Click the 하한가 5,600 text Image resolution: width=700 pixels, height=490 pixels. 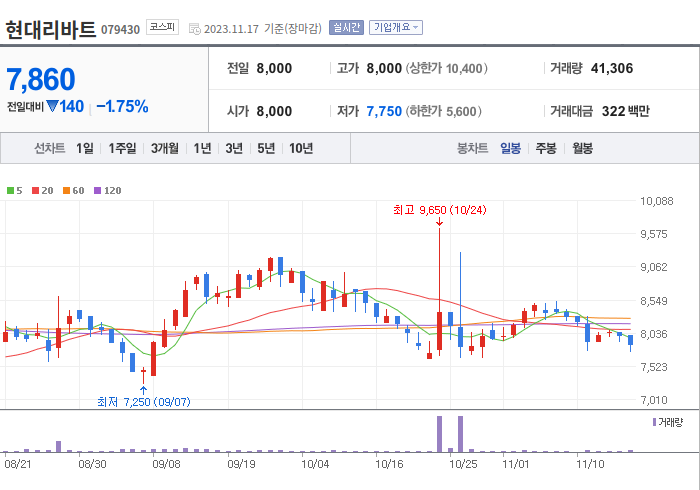click(444, 111)
